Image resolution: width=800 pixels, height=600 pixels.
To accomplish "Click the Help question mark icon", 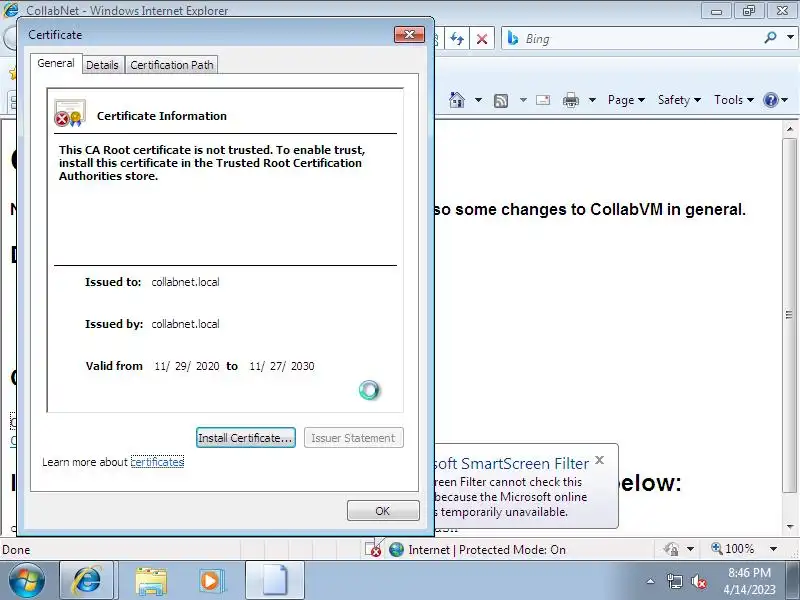I will click(770, 100).
